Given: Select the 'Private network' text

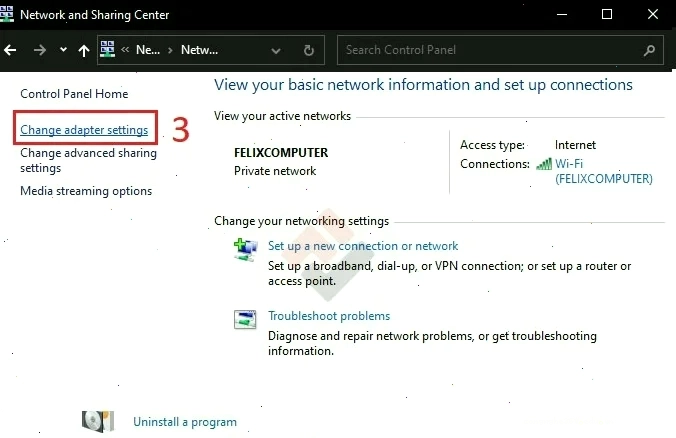Looking at the screenshot, I should pos(275,171).
